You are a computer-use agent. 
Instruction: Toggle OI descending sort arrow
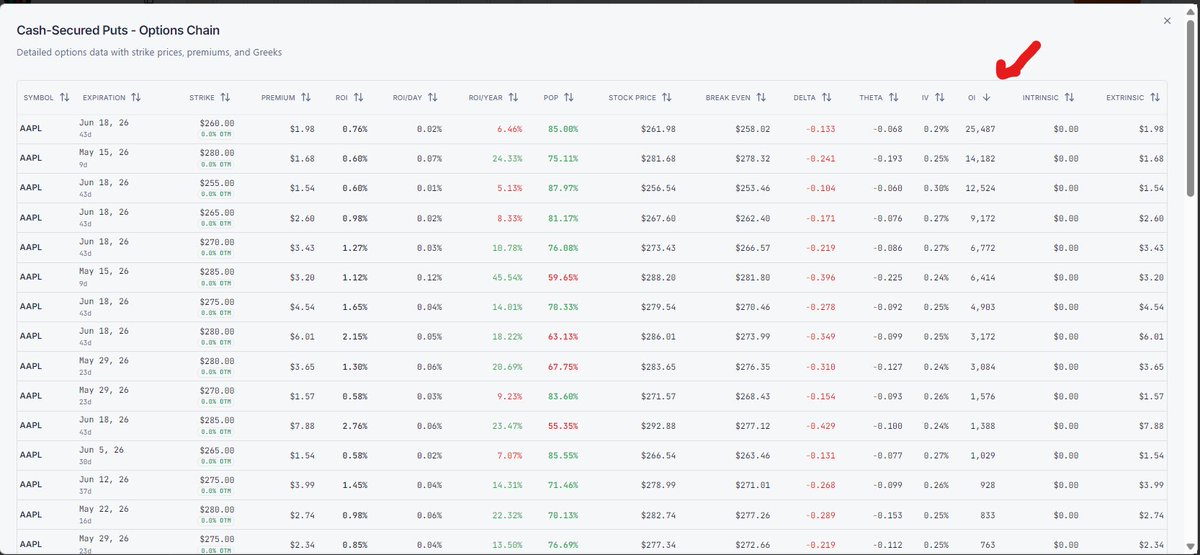987,98
